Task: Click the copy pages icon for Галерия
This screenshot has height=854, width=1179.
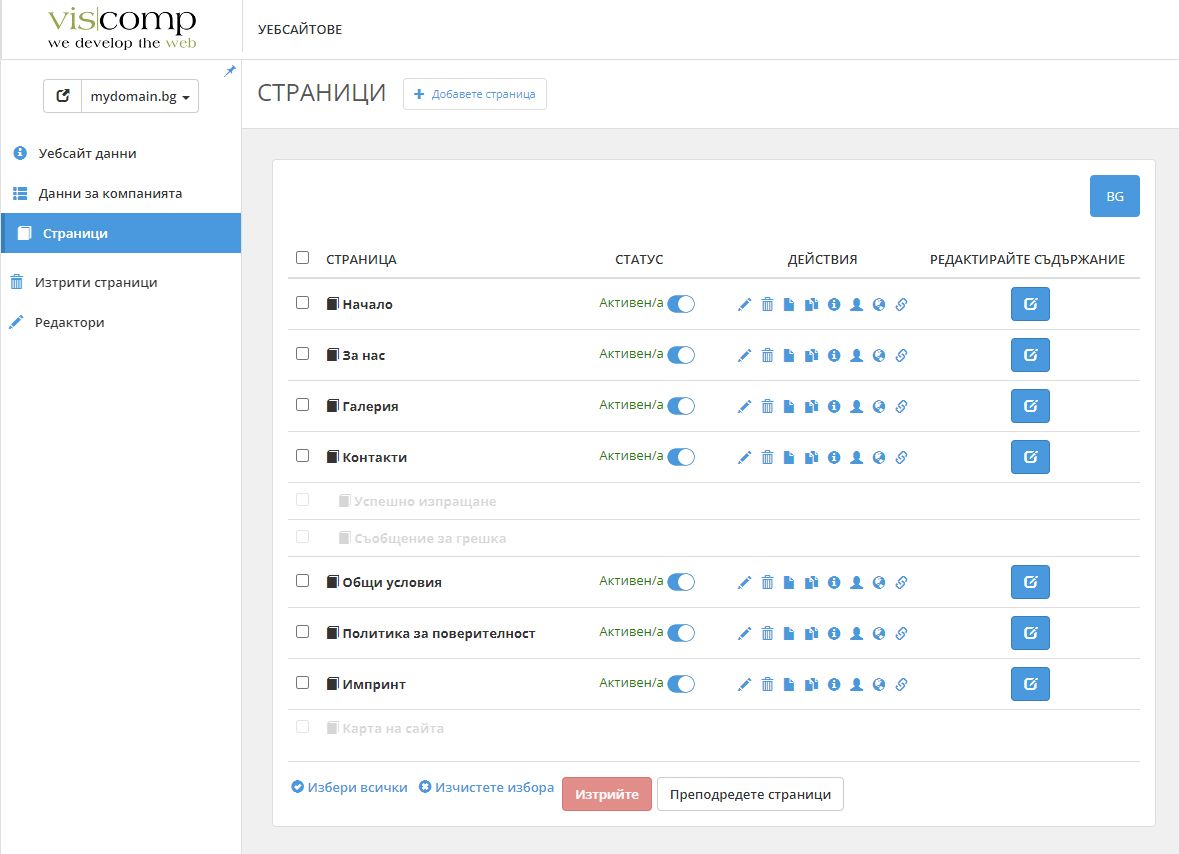Action: (811, 407)
